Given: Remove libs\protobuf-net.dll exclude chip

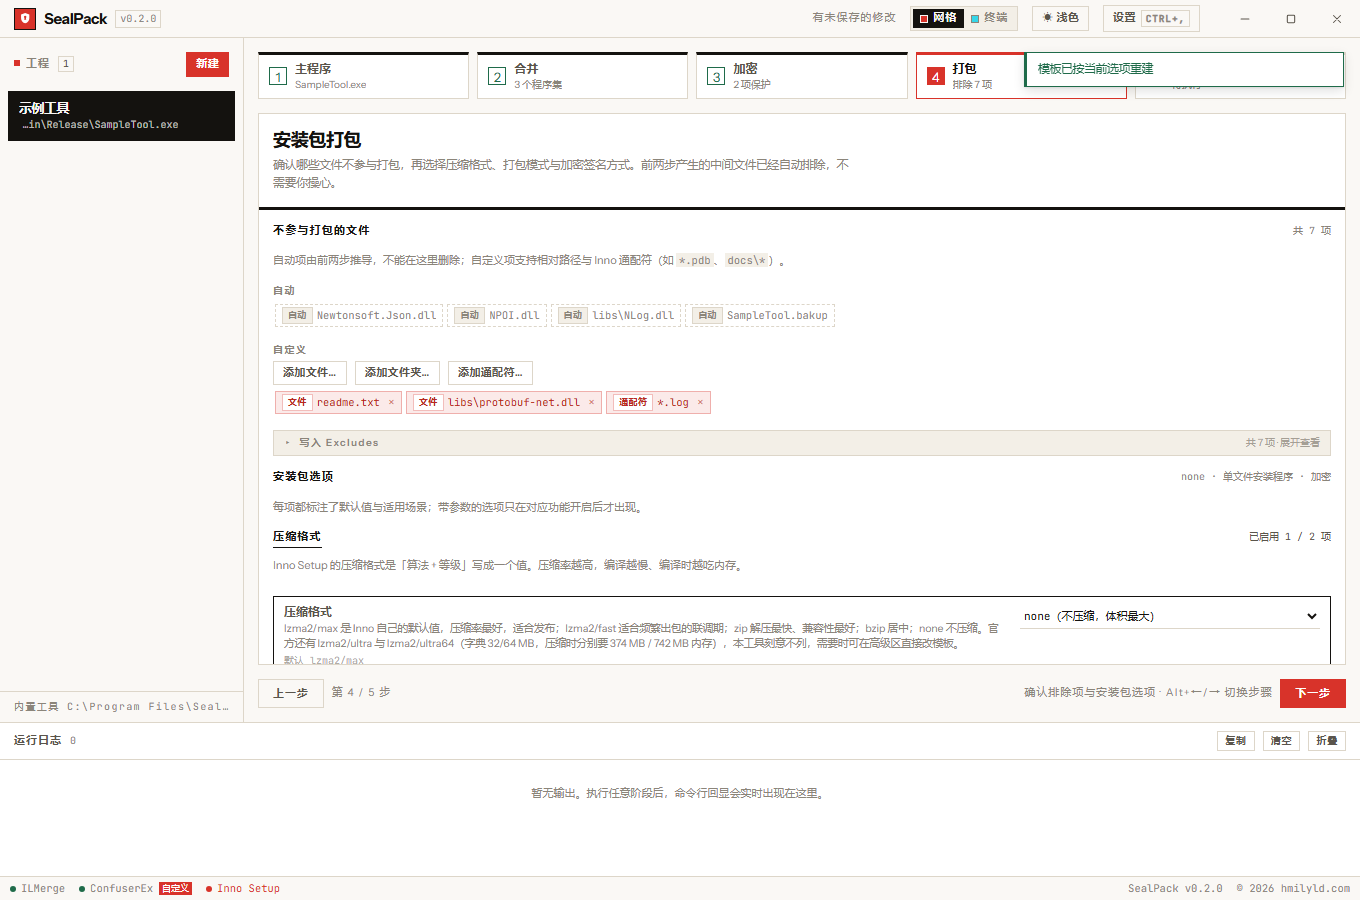Looking at the screenshot, I should [591, 402].
